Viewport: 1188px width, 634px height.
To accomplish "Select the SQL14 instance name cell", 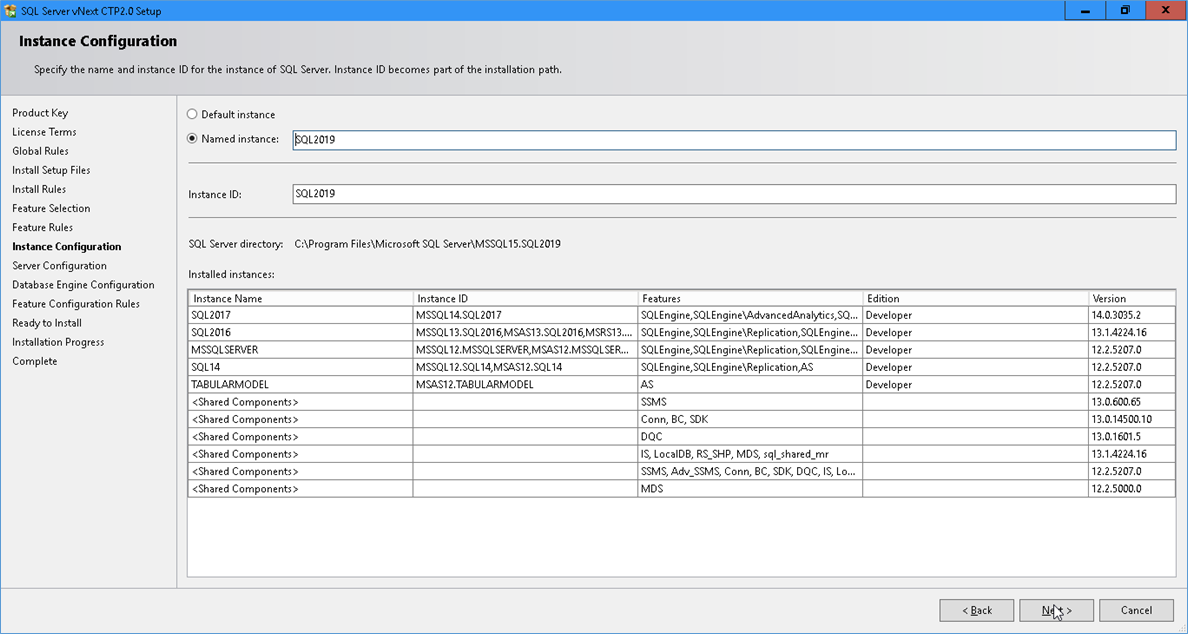I will click(x=301, y=367).
